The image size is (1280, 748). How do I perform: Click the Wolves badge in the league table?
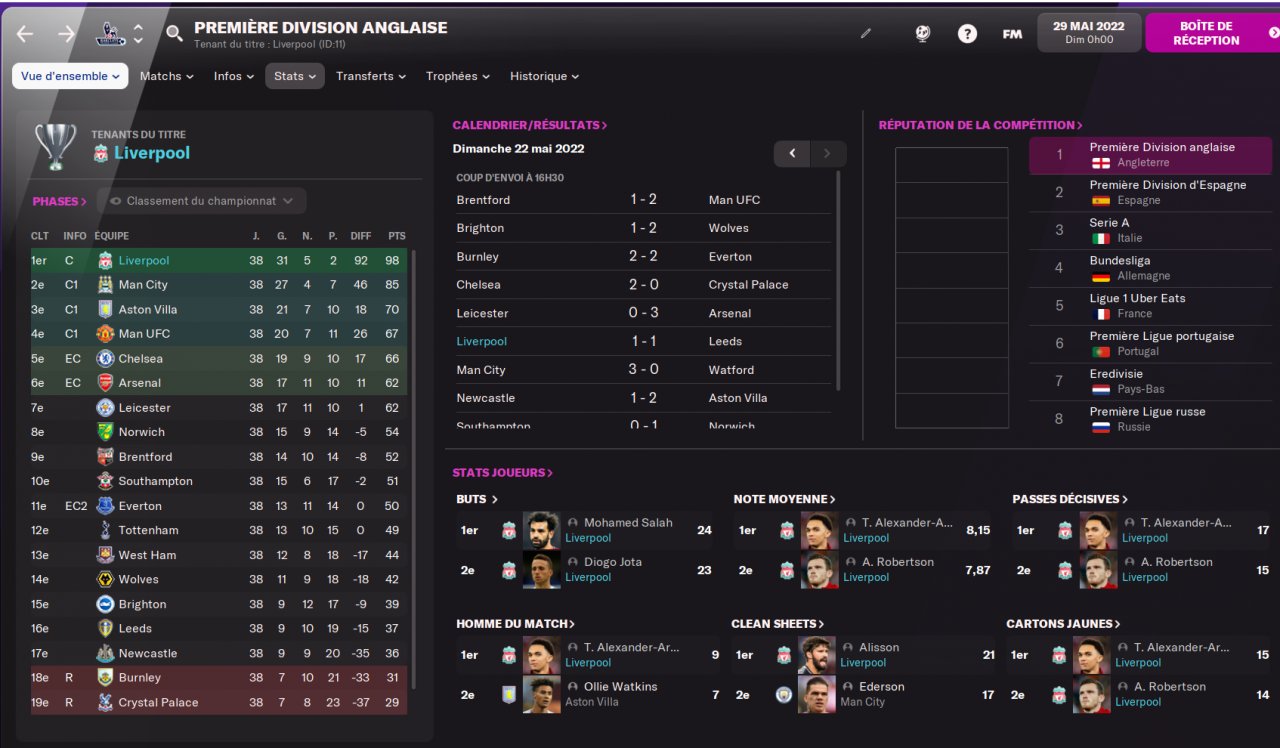[105, 579]
